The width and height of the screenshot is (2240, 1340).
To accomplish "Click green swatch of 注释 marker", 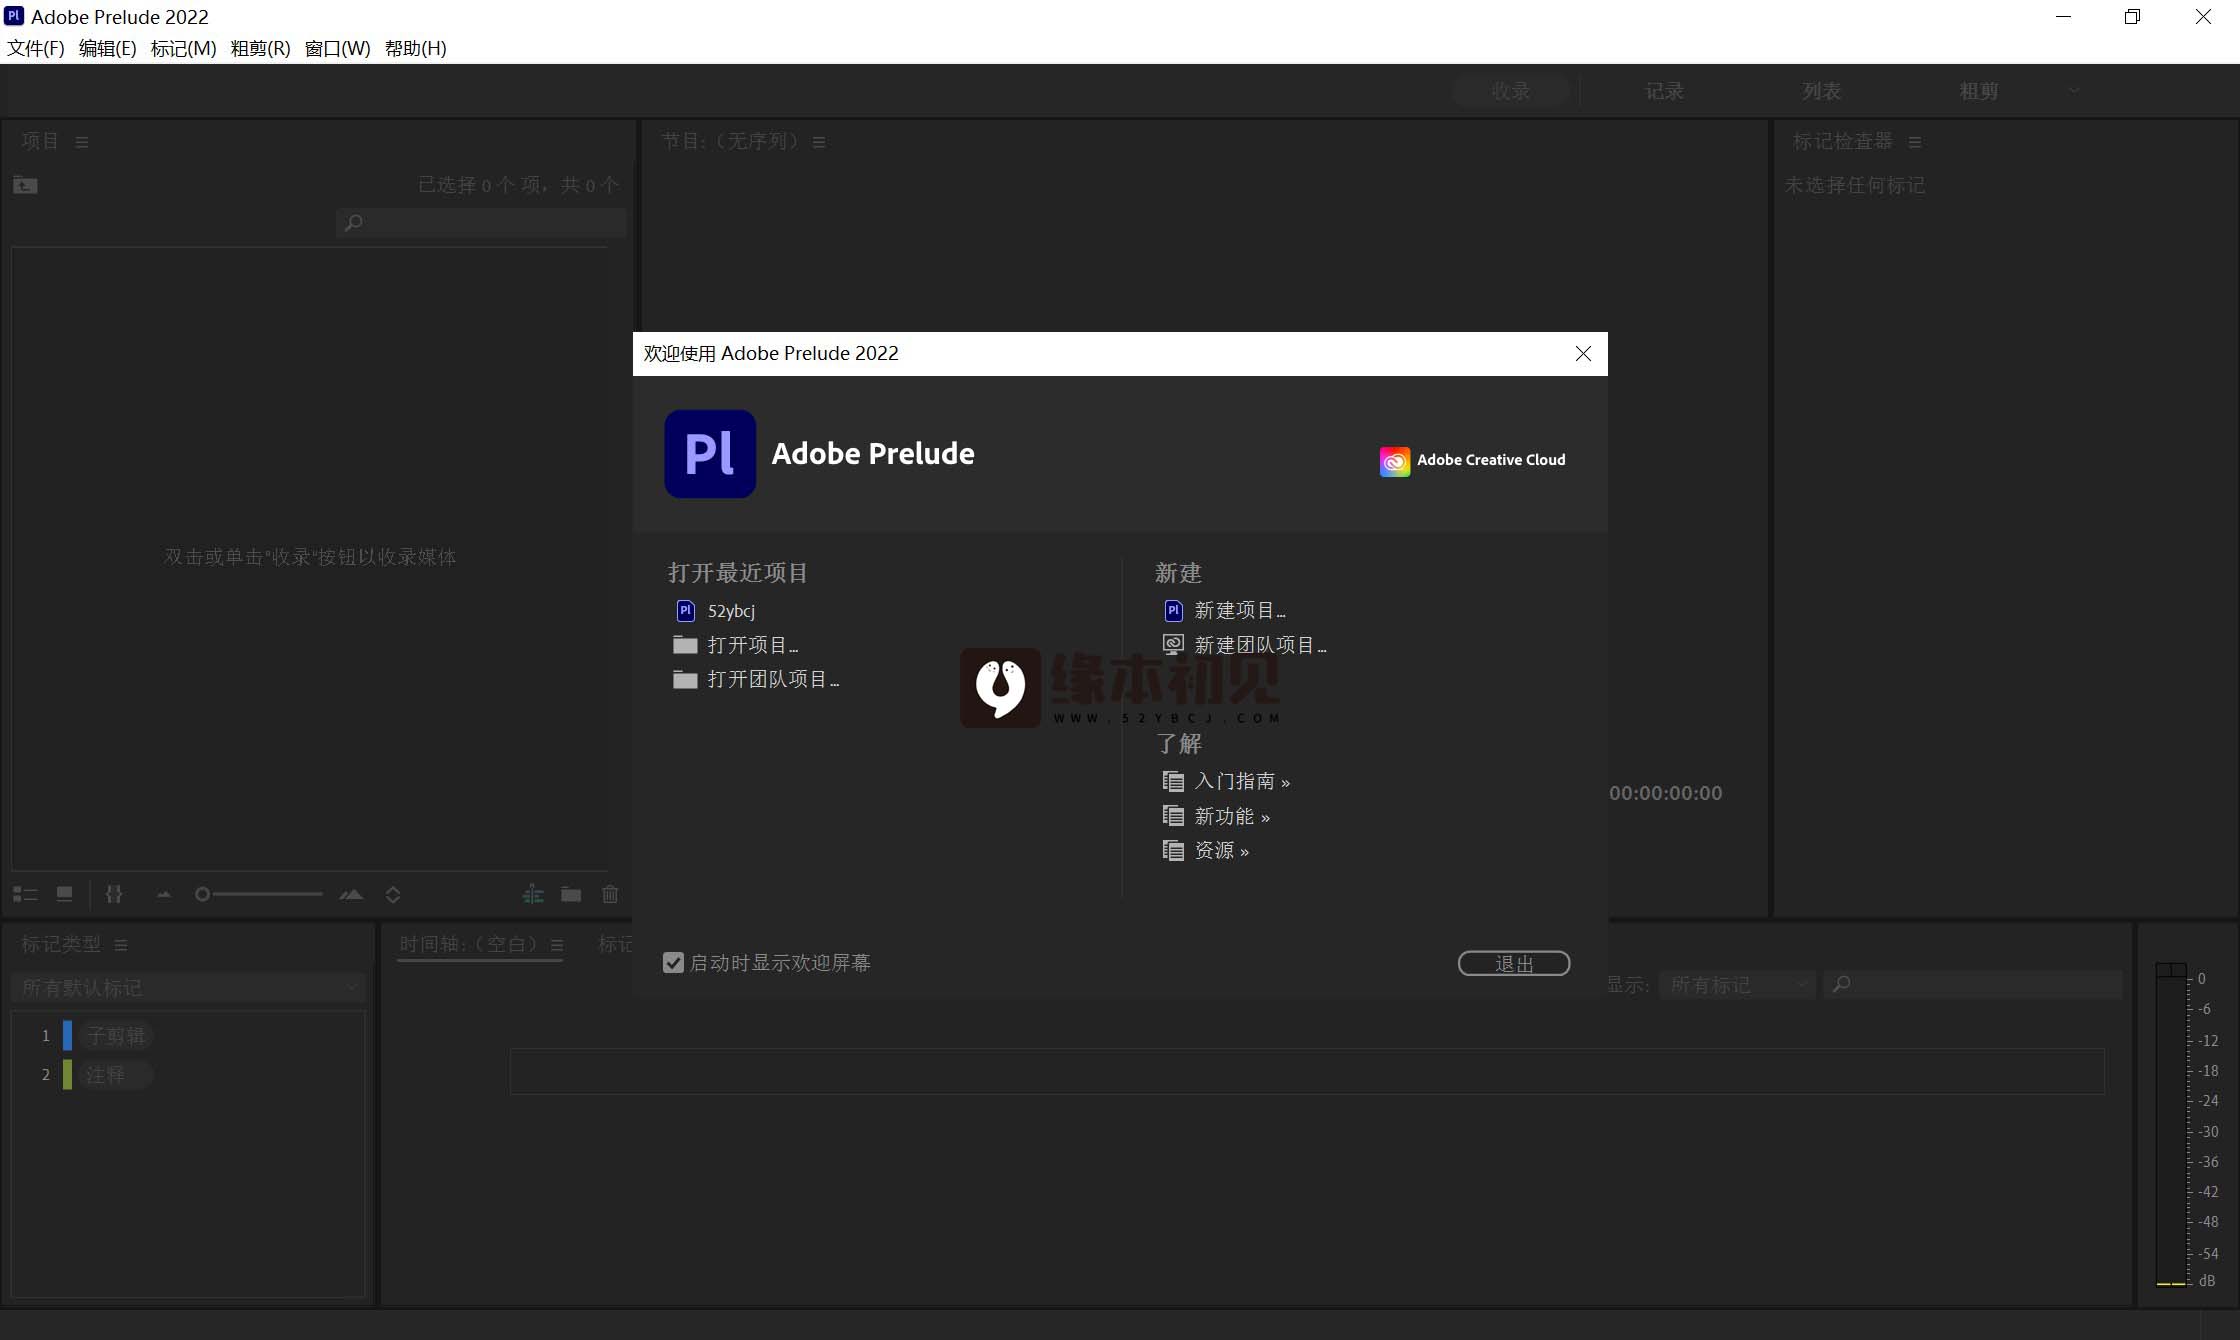I will 67,1074.
